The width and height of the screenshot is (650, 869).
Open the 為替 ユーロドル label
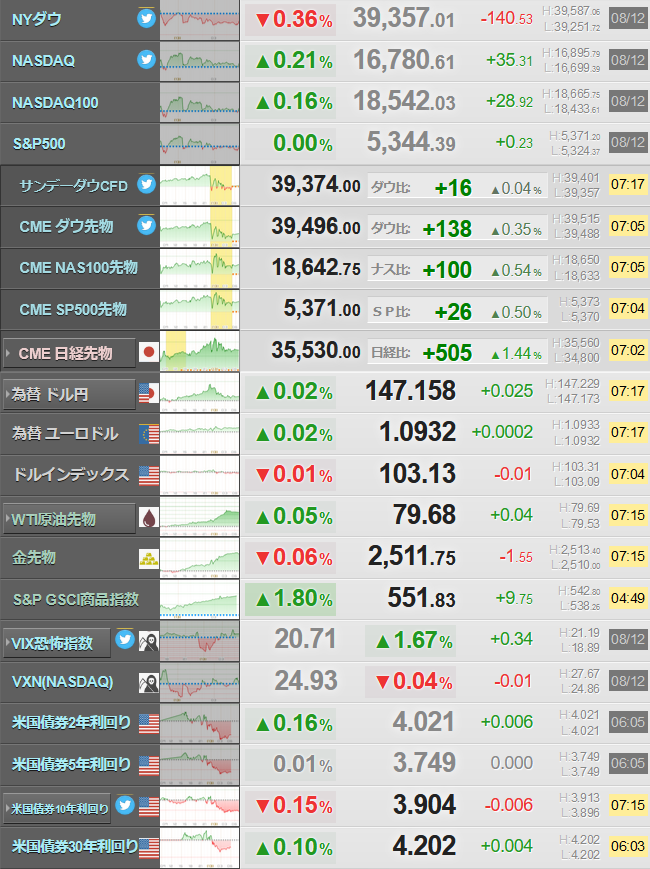65,433
